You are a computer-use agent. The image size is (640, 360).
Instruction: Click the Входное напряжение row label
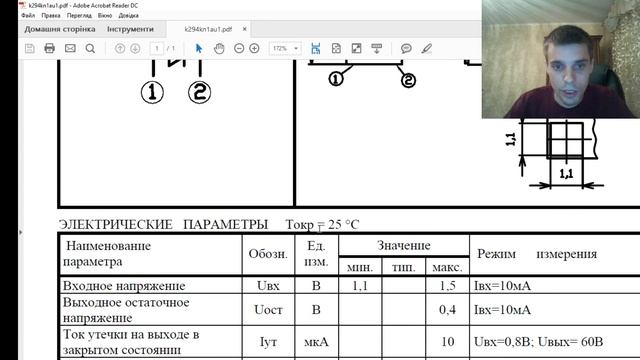(124, 286)
